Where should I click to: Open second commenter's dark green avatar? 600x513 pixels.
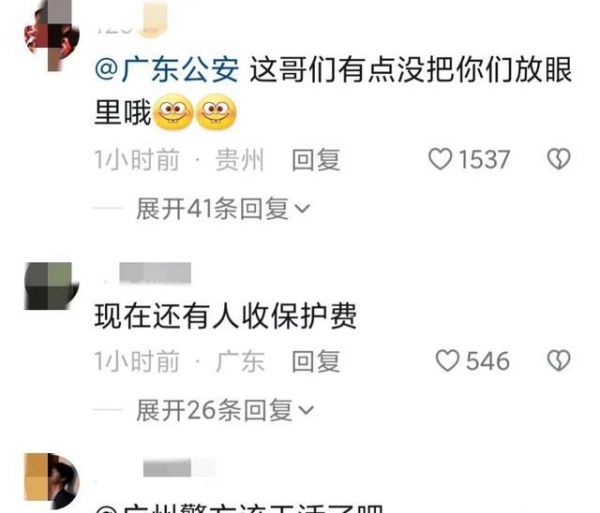click(x=52, y=286)
